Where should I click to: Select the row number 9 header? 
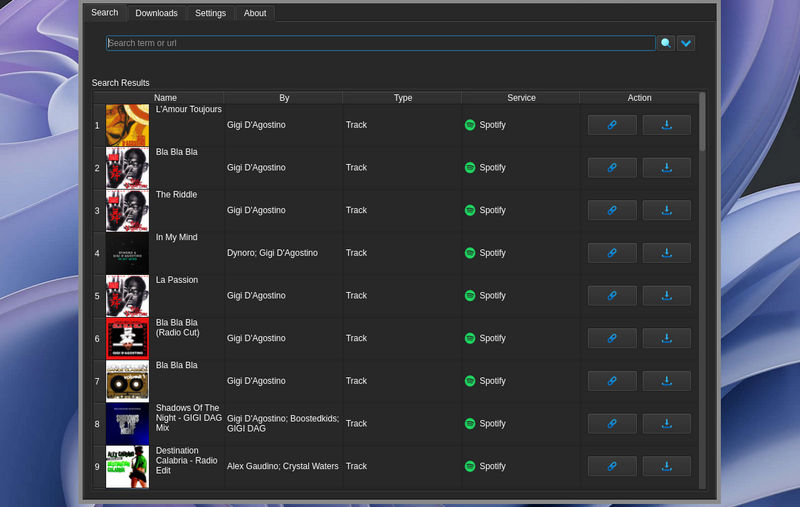coord(97,467)
